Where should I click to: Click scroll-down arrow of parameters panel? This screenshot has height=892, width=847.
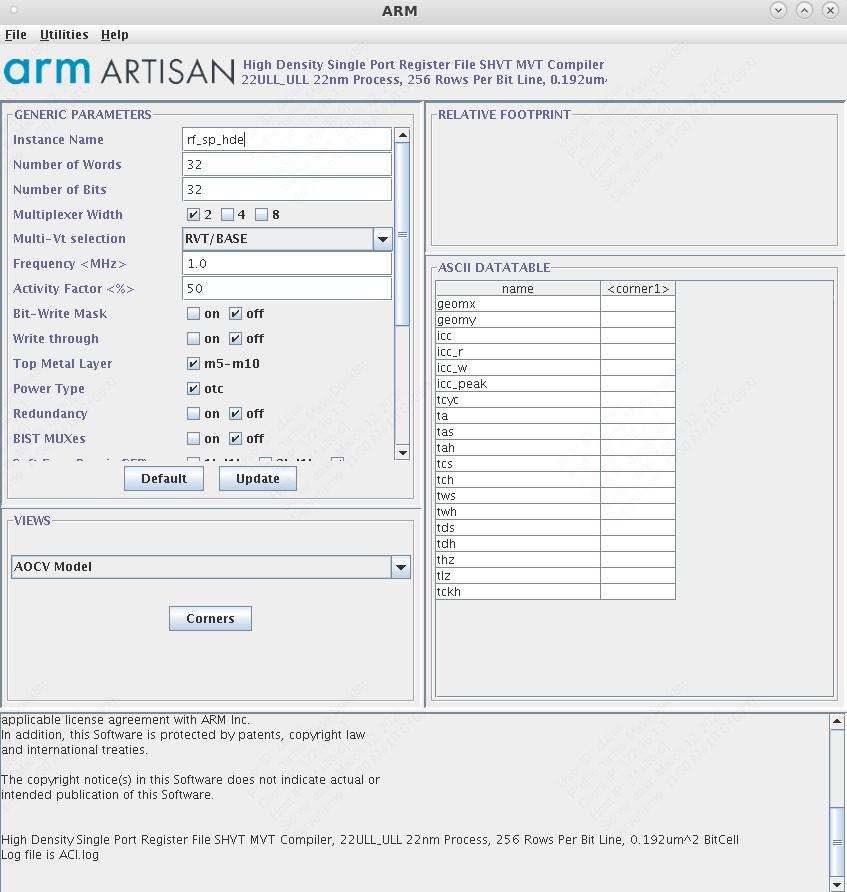point(402,452)
